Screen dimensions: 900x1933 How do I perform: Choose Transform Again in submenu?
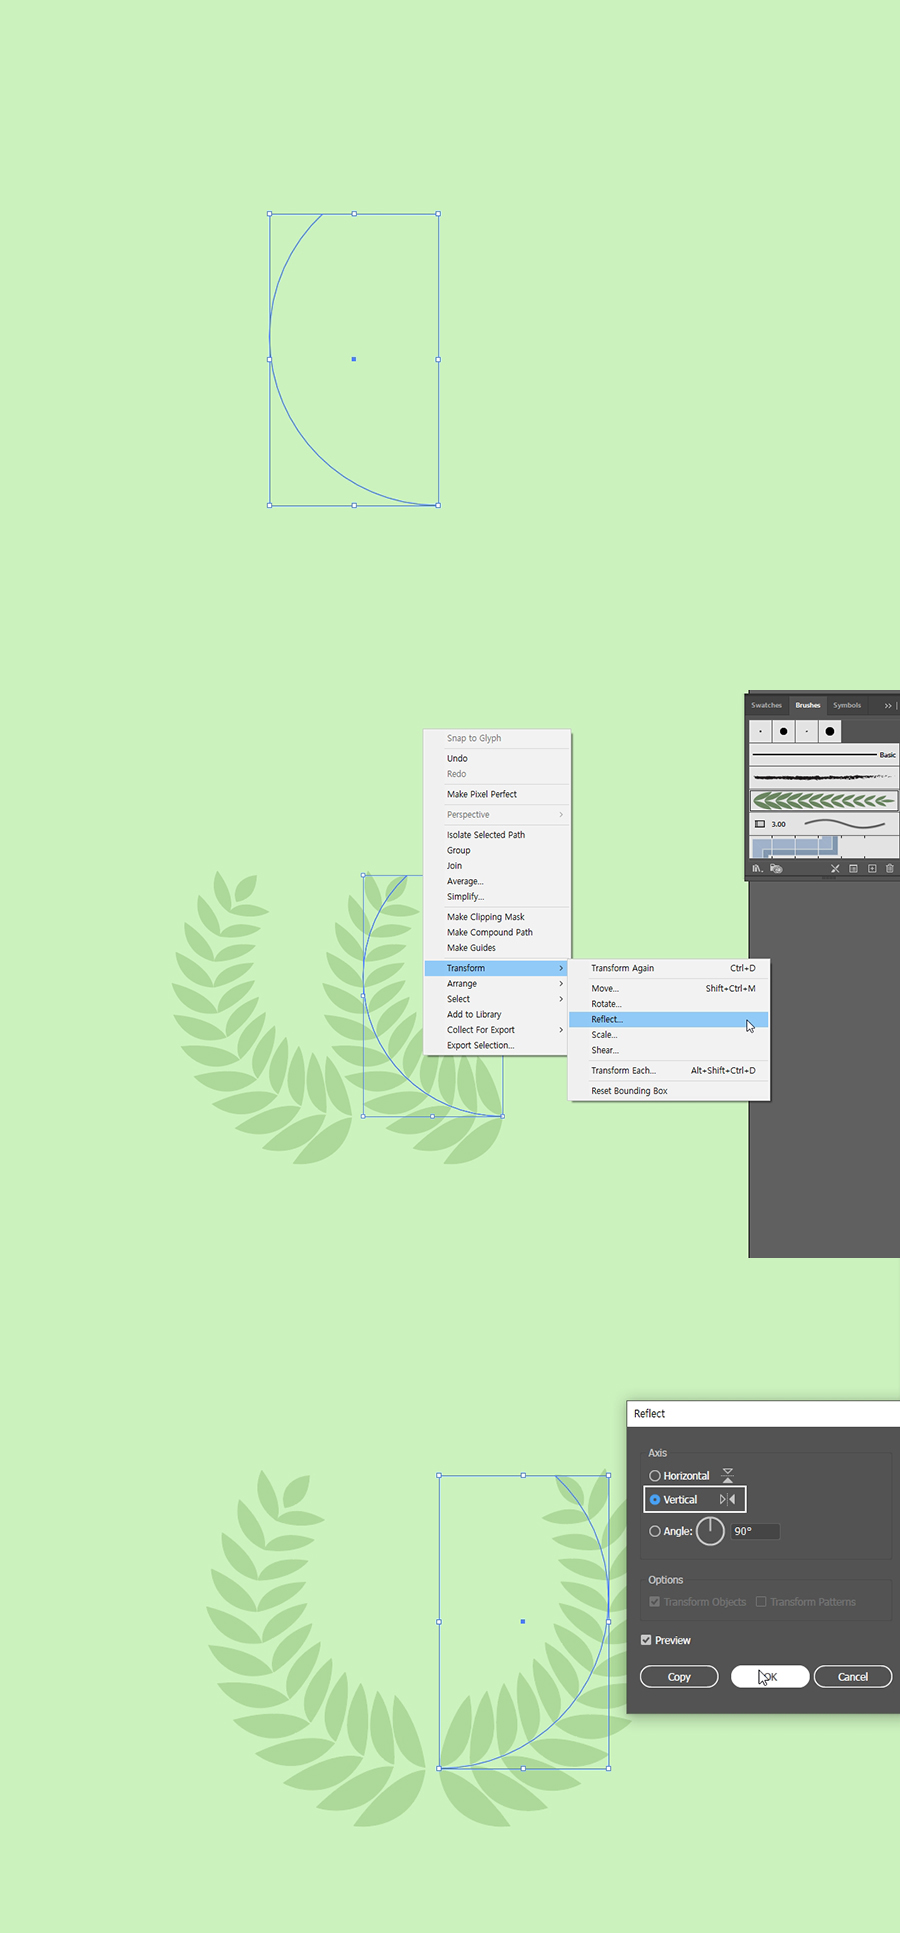669,968
